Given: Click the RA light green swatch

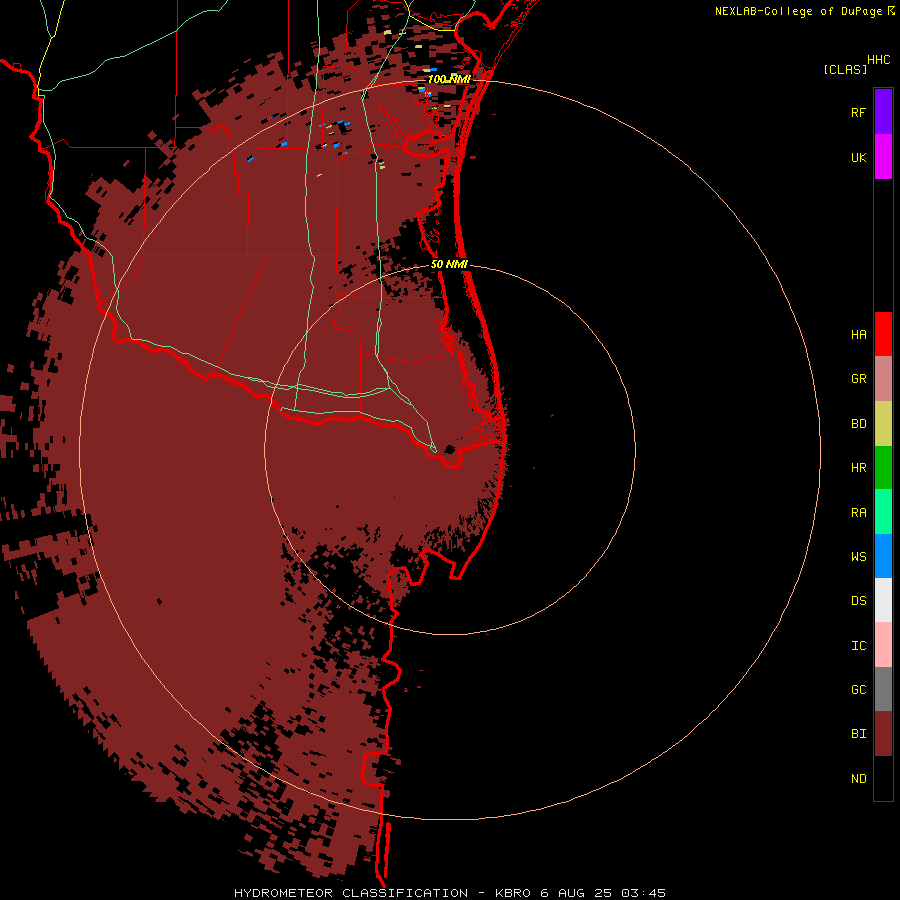Looking at the screenshot, I should [x=883, y=512].
